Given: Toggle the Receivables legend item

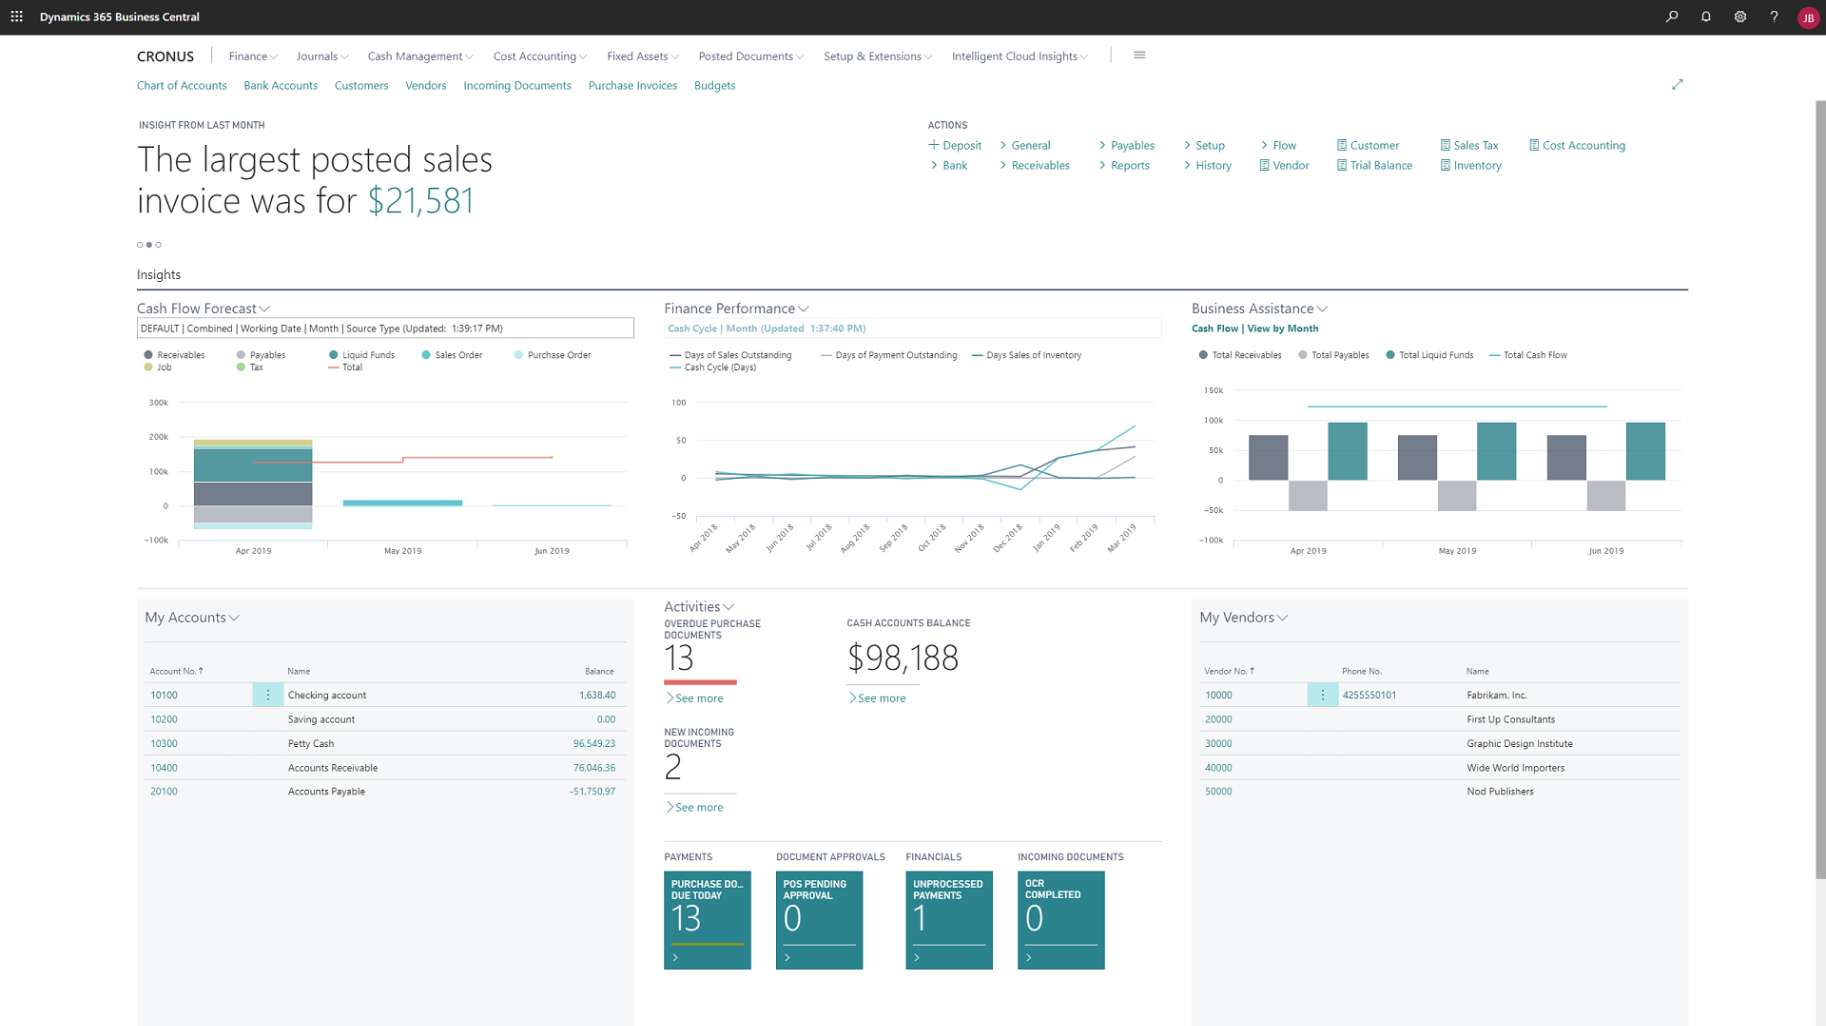Looking at the screenshot, I should point(174,355).
